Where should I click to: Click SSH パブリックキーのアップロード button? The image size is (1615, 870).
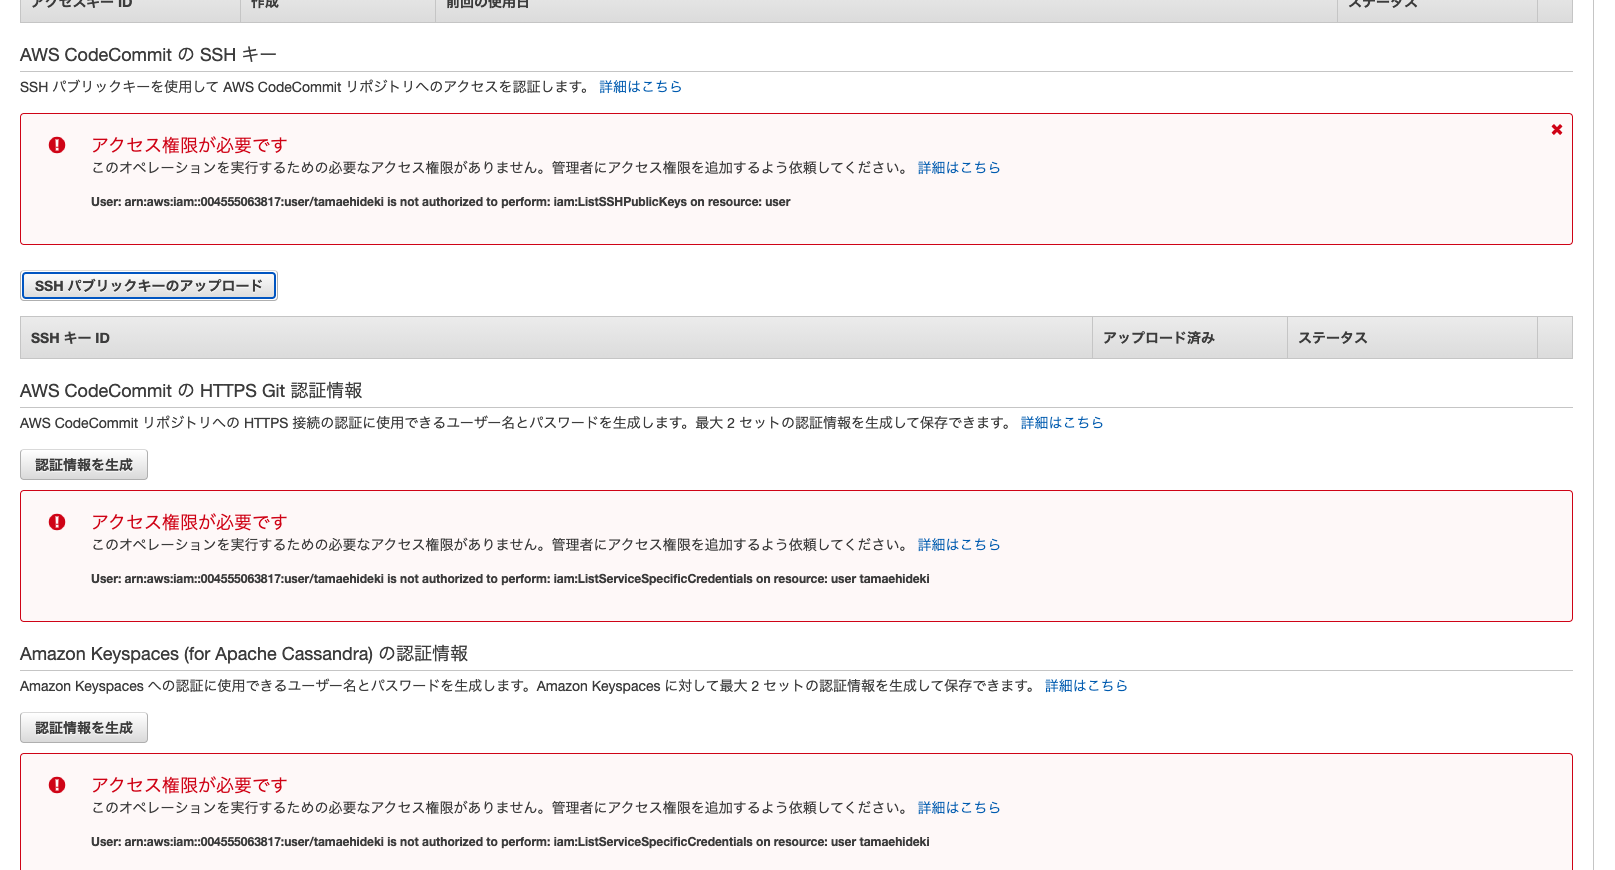pos(149,286)
